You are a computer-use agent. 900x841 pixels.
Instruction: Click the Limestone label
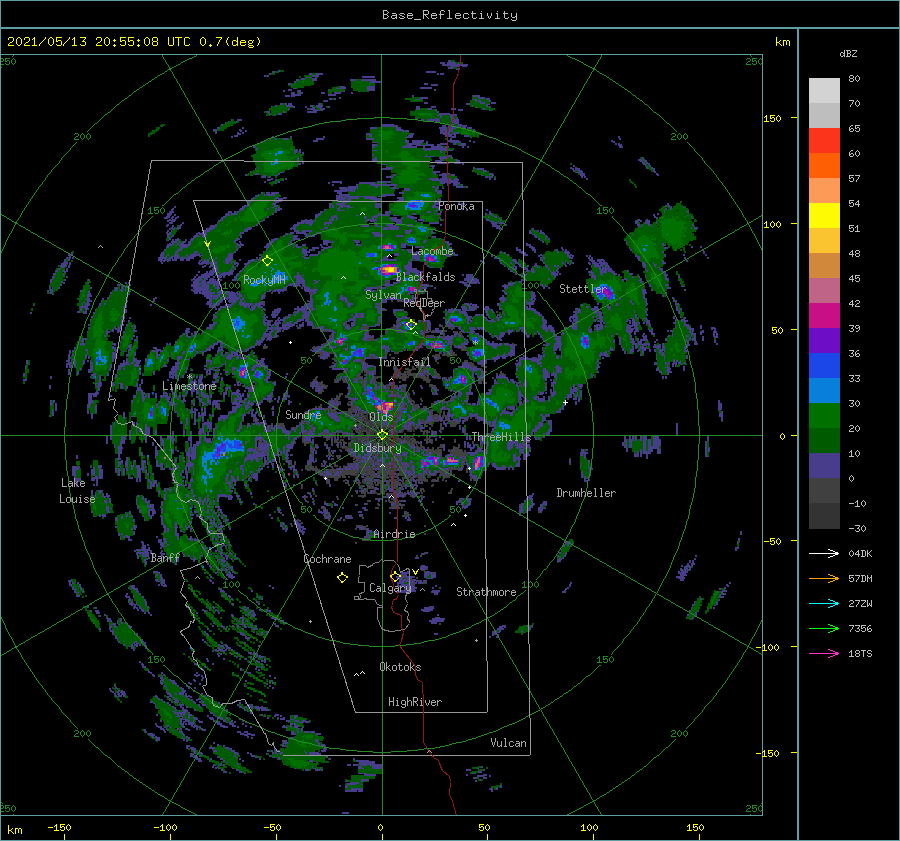coord(189,386)
